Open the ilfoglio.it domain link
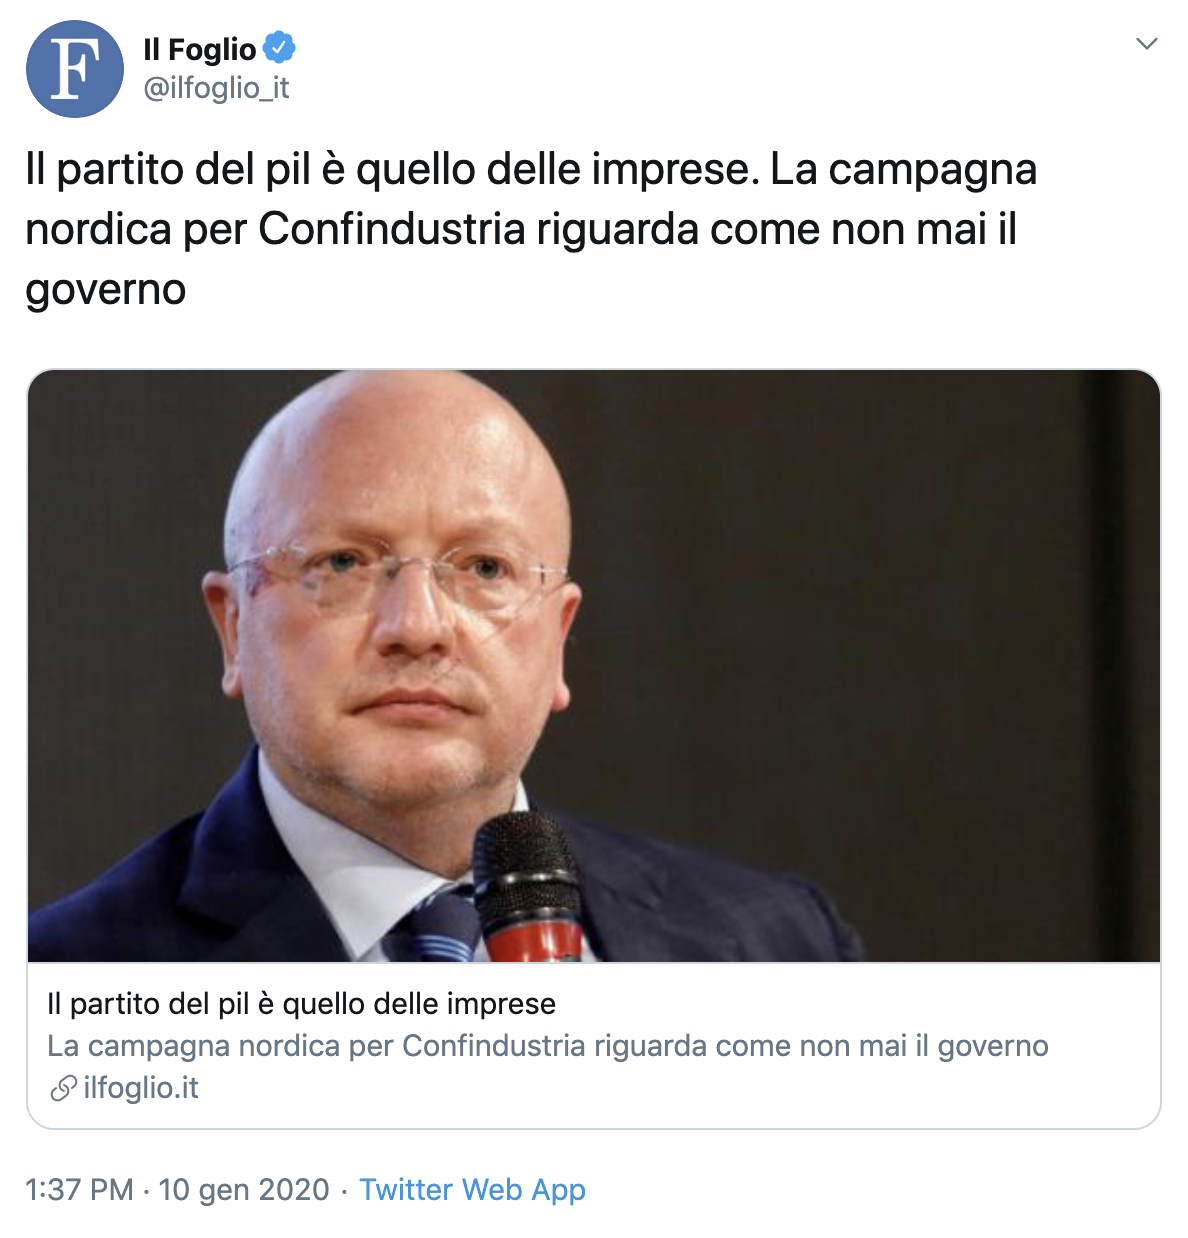The image size is (1188, 1238). tap(141, 1088)
